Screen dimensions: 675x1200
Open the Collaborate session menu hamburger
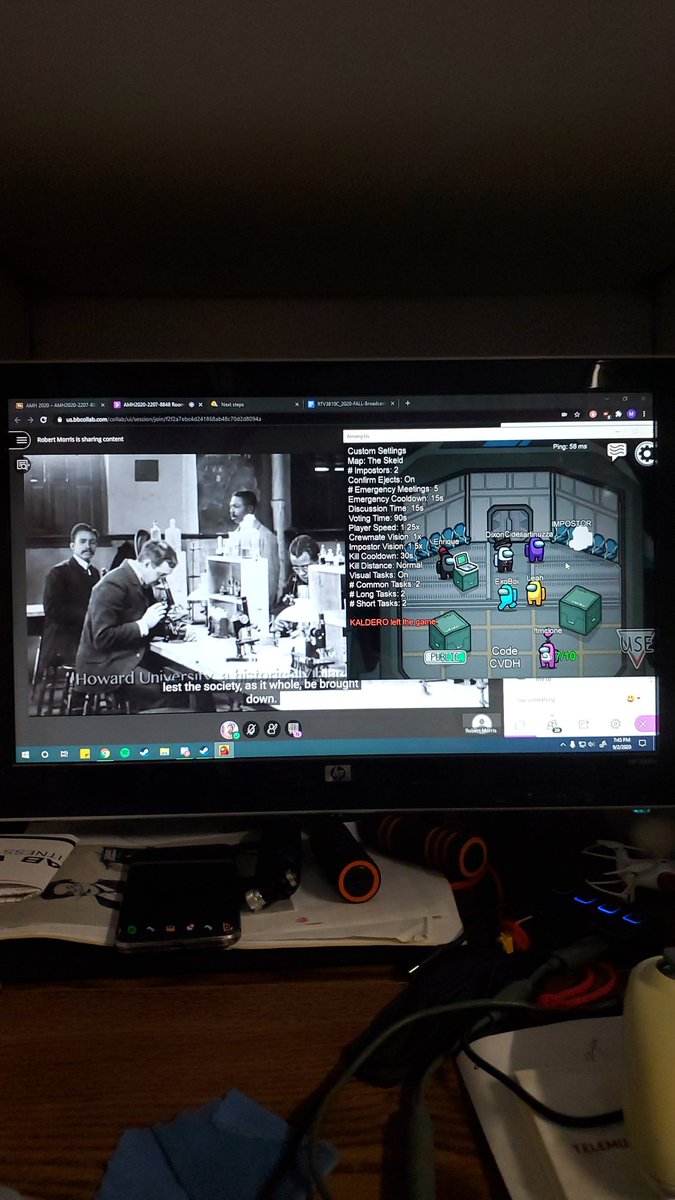(22, 440)
